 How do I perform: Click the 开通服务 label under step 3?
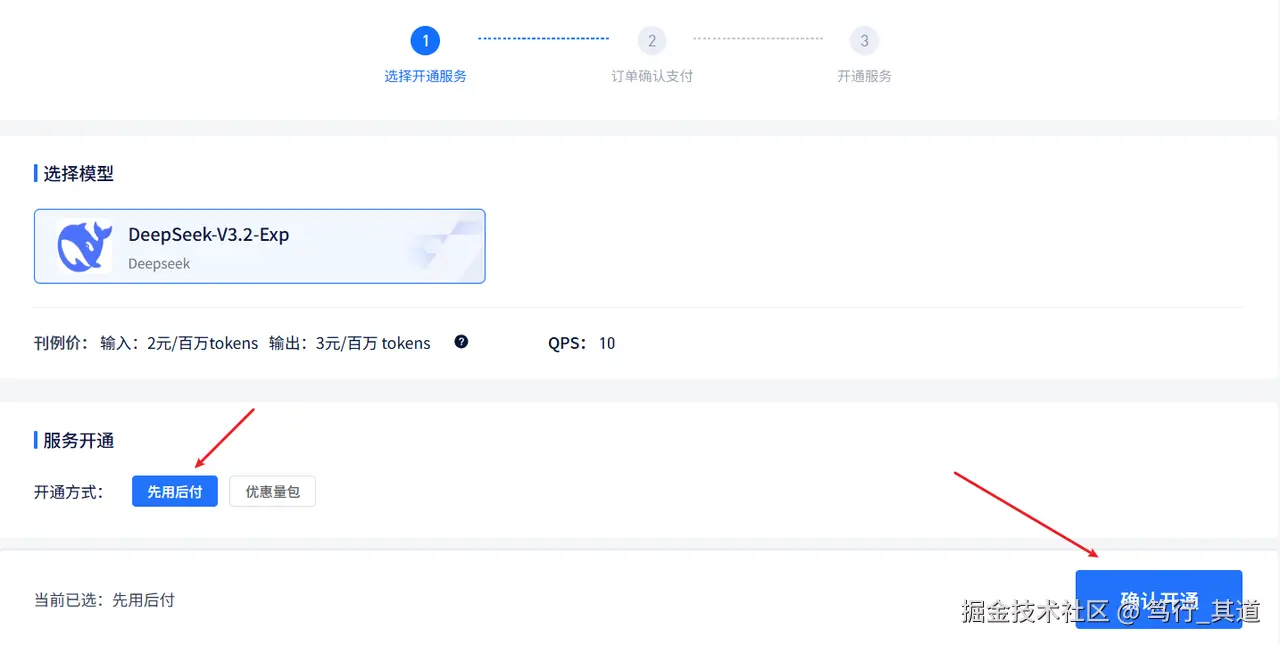coord(864,76)
